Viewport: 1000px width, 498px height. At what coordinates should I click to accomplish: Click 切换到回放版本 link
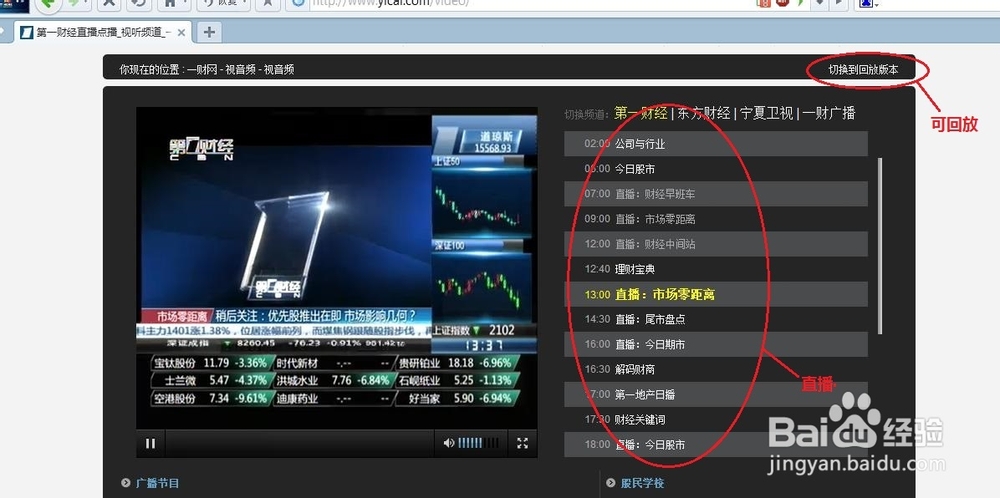click(863, 70)
